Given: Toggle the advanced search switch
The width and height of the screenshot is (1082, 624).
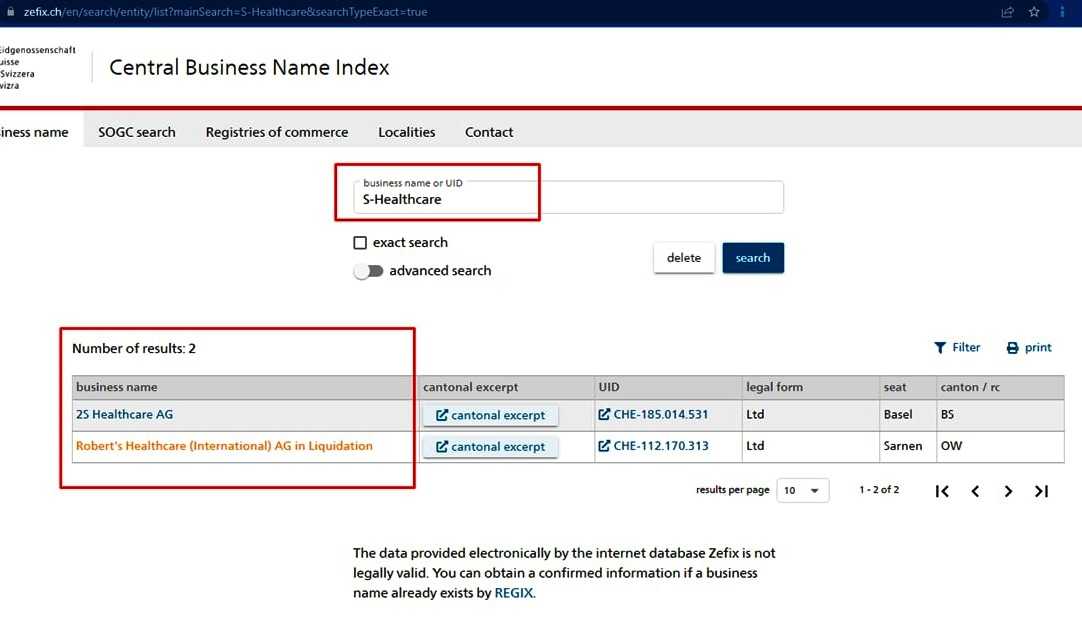Looking at the screenshot, I should point(369,271).
